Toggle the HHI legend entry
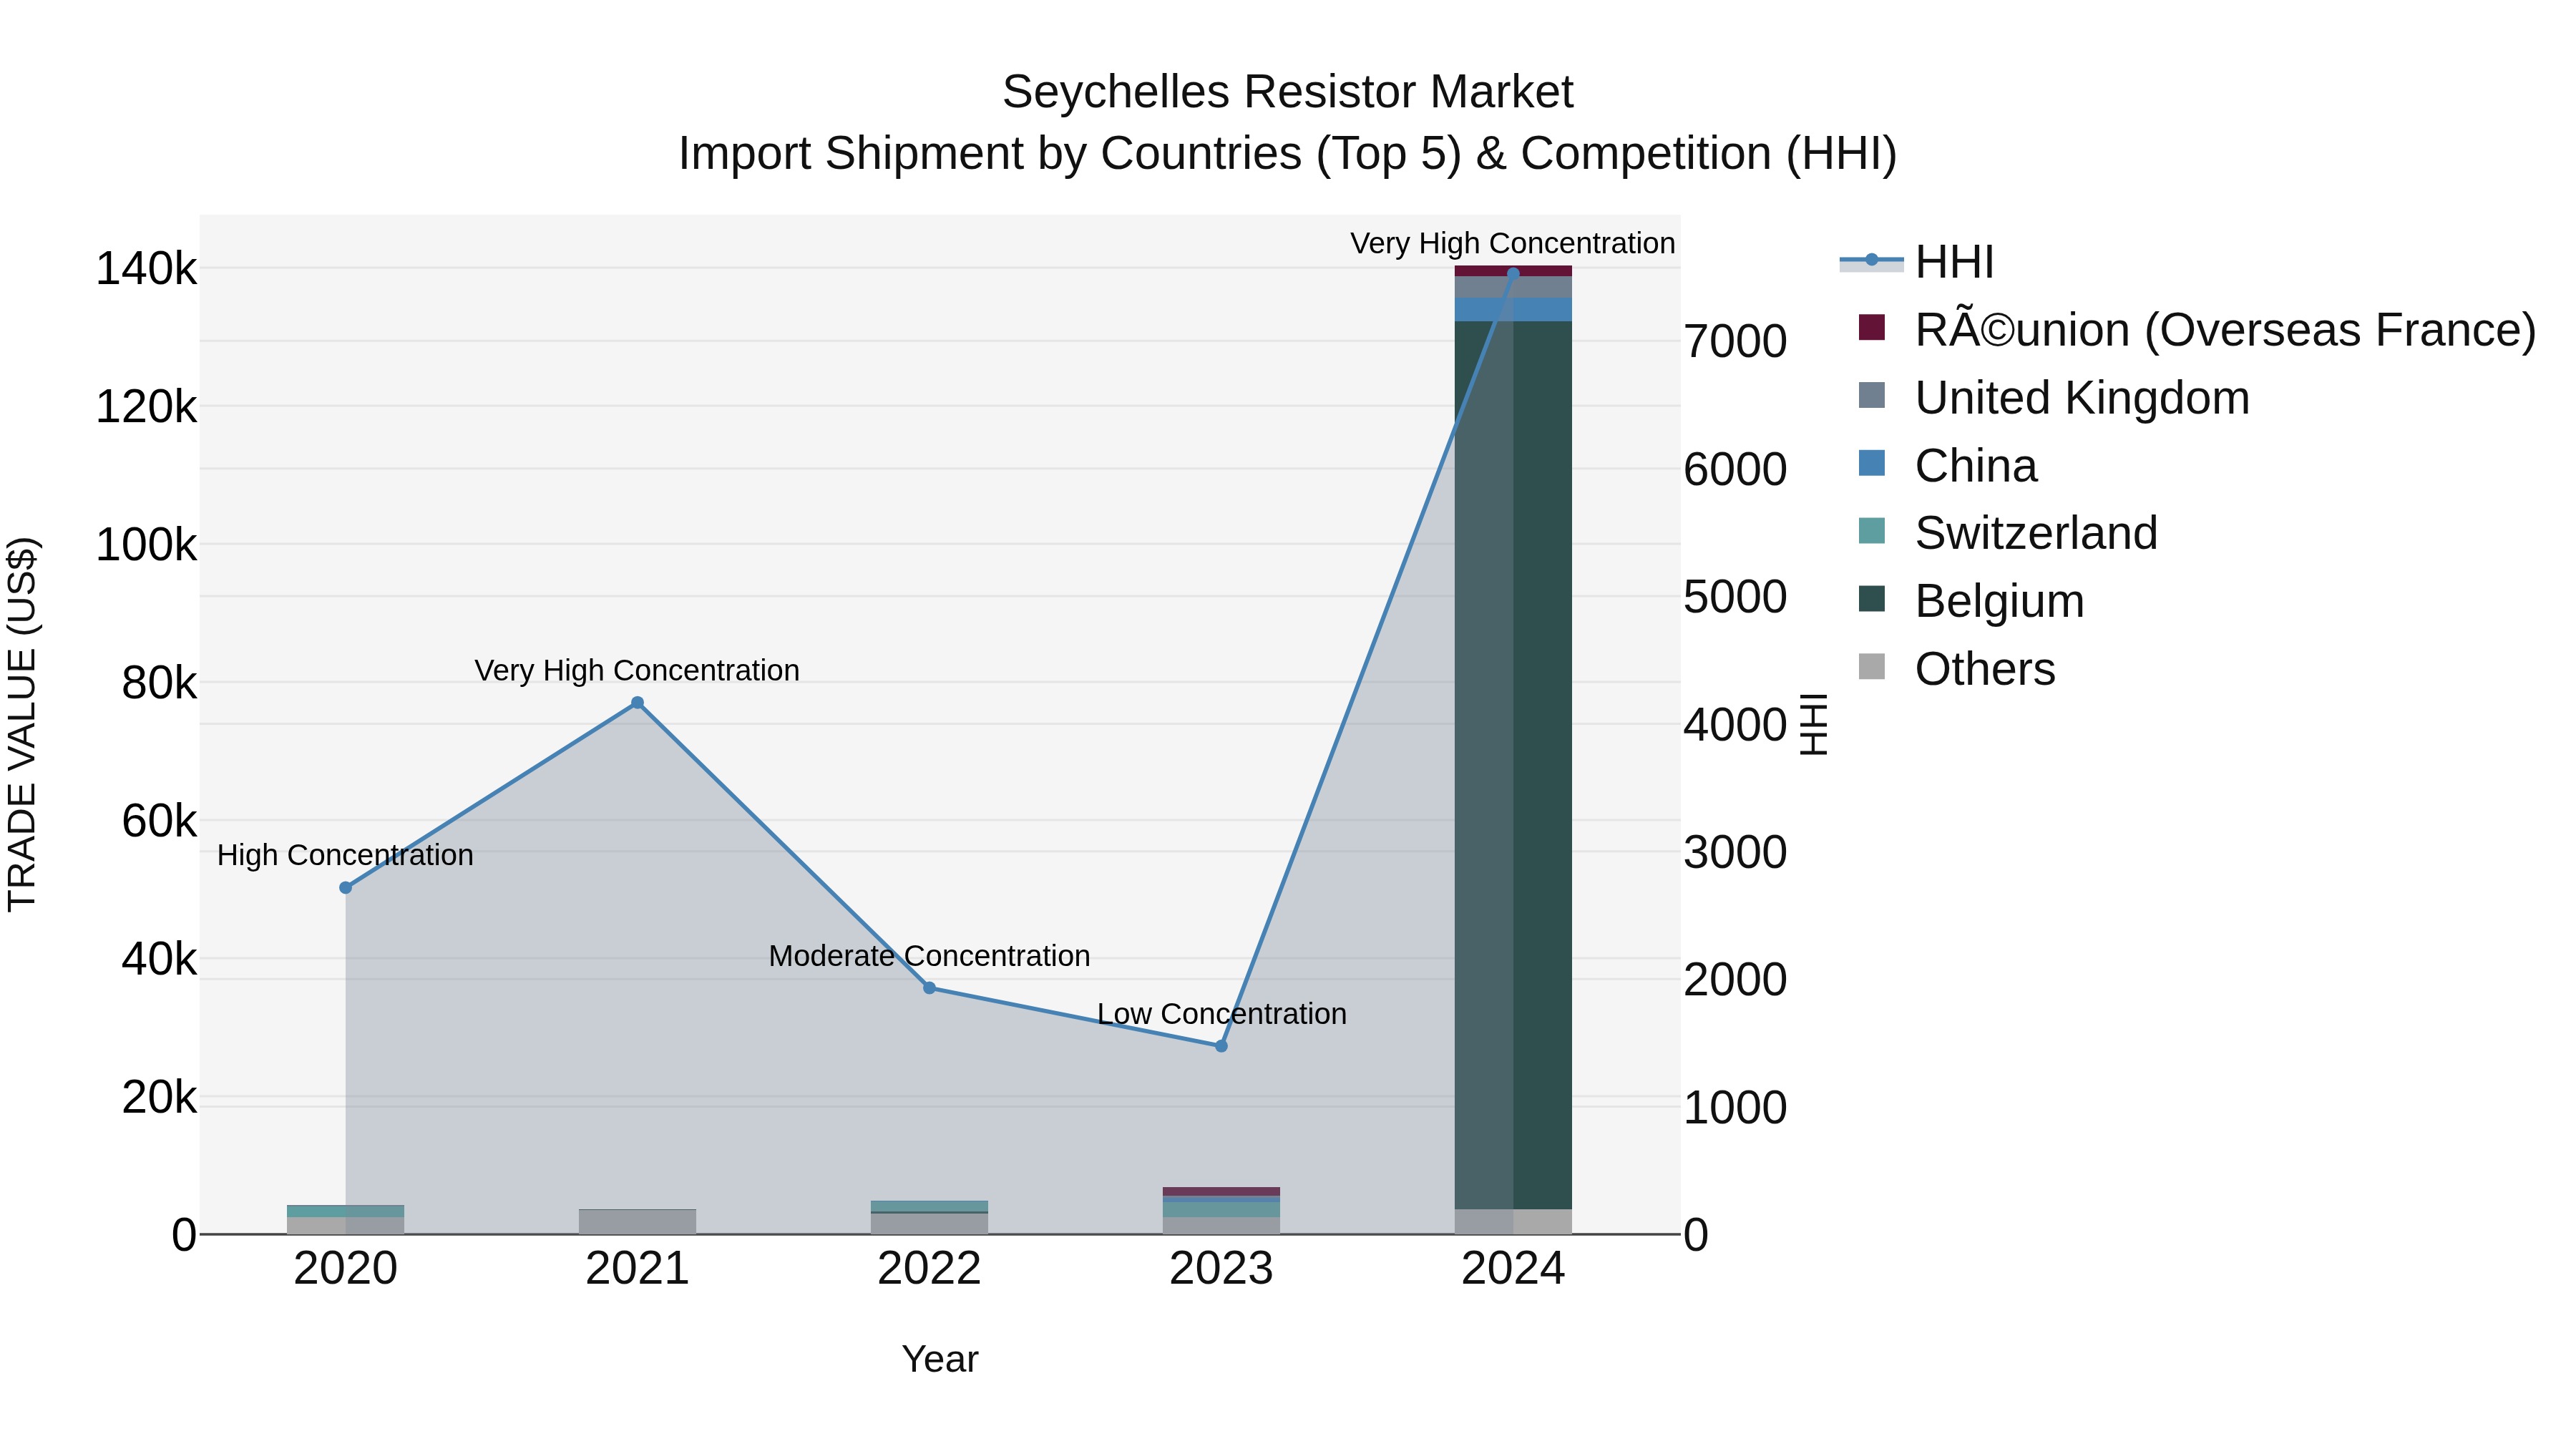Screen dimensions: 2576x1449 [1917, 262]
